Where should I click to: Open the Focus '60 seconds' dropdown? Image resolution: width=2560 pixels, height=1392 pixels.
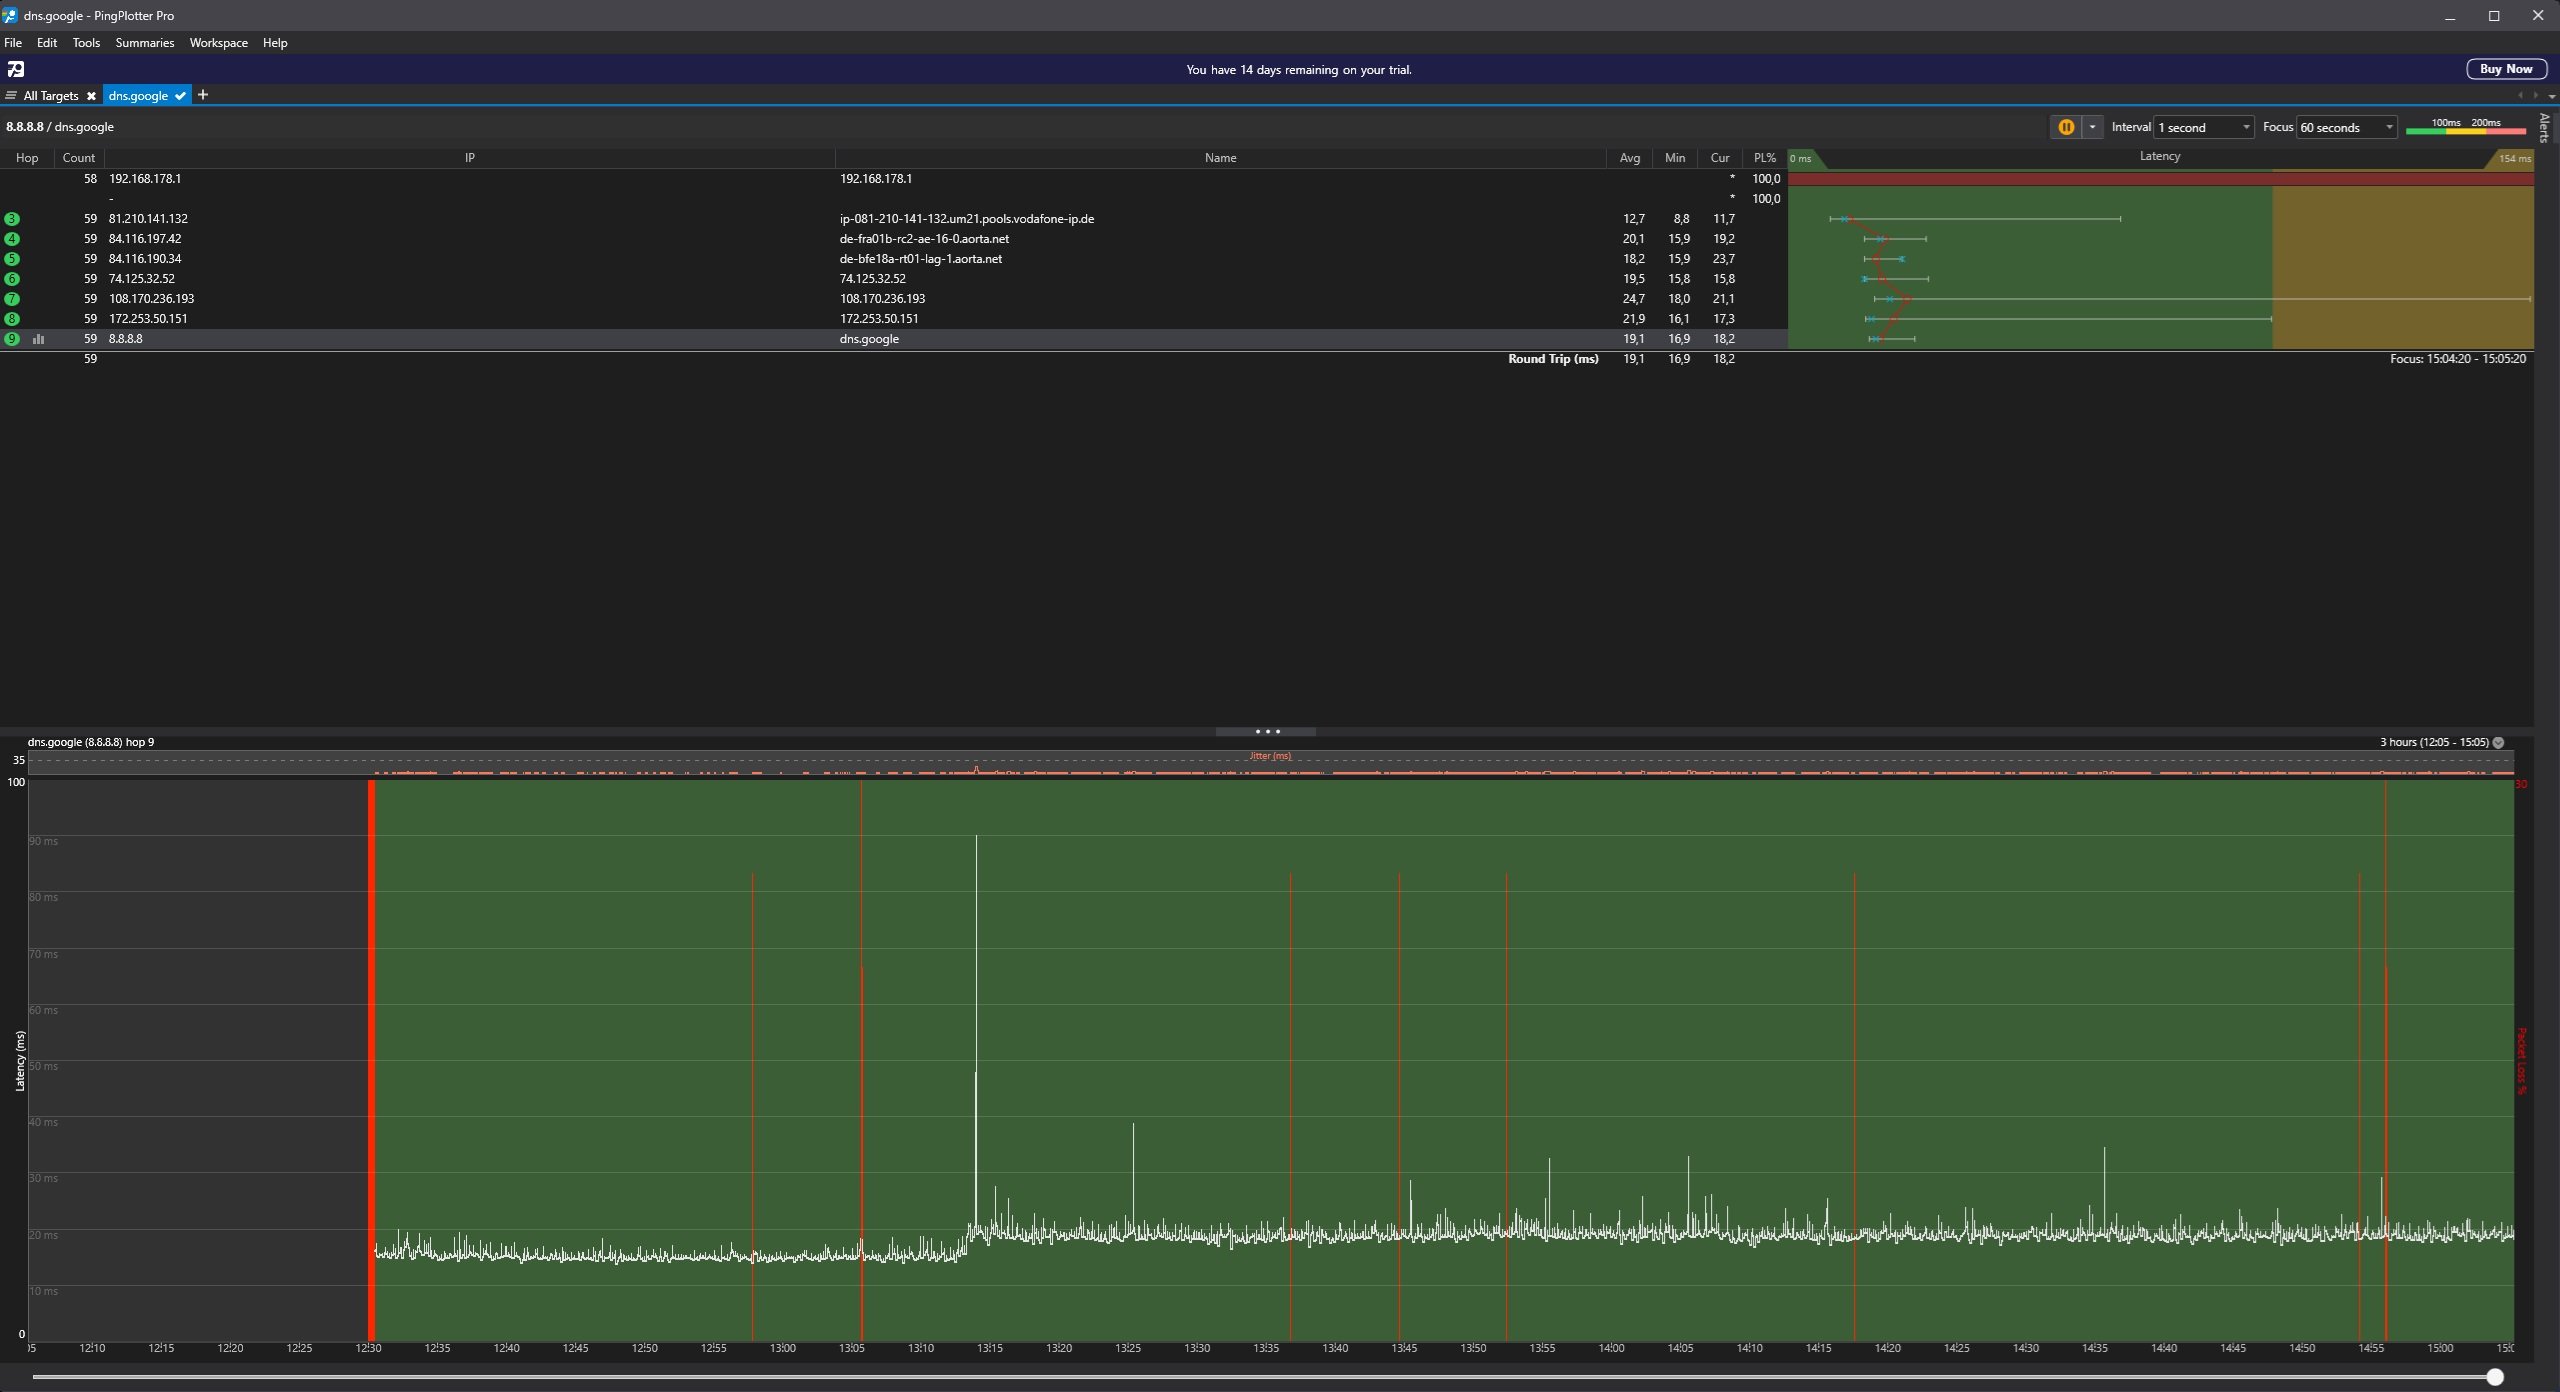point(2346,127)
